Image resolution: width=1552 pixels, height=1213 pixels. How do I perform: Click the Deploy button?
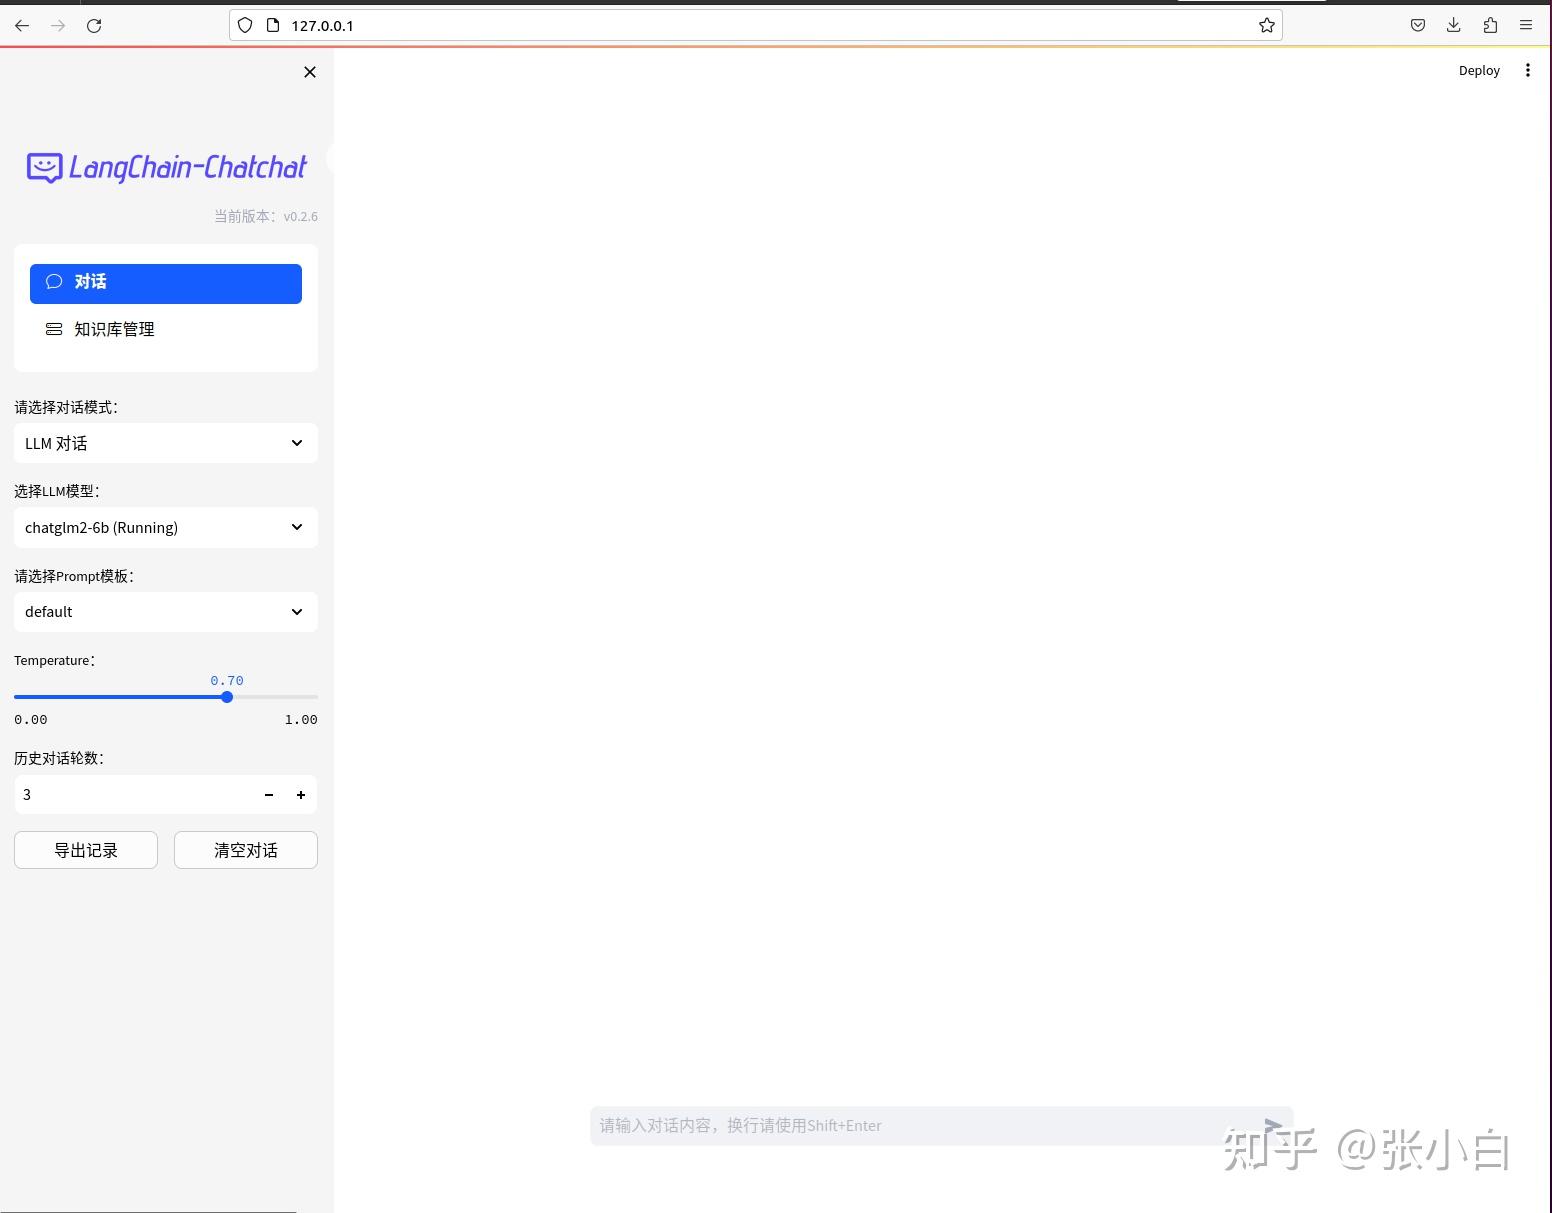click(1479, 70)
